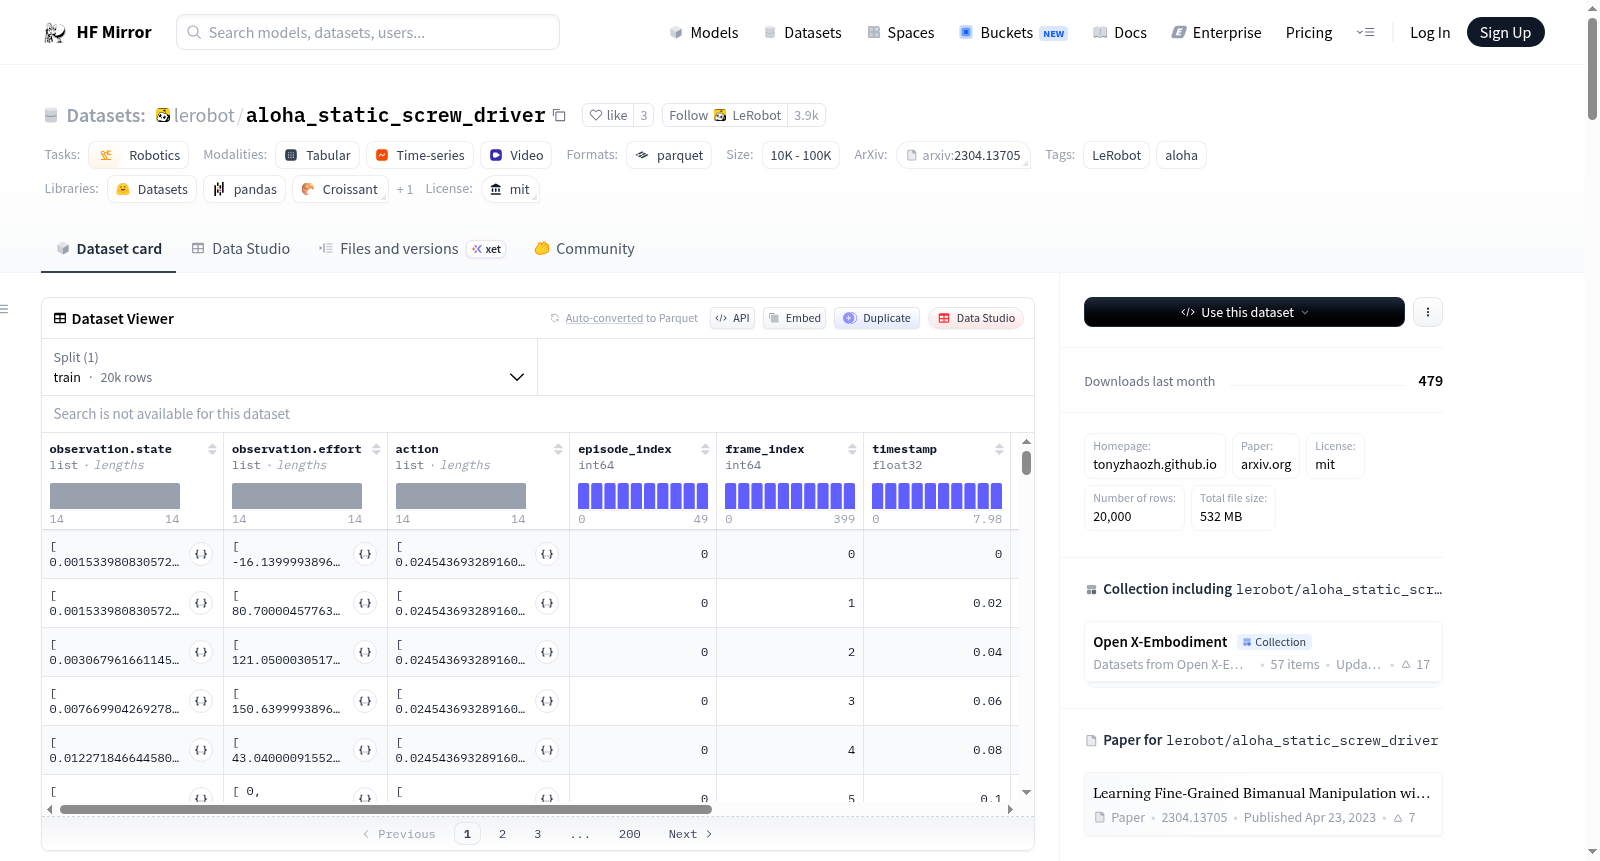The image size is (1600, 861).
Task: Open the Open X-Embodiment collection card
Action: [1263, 652]
